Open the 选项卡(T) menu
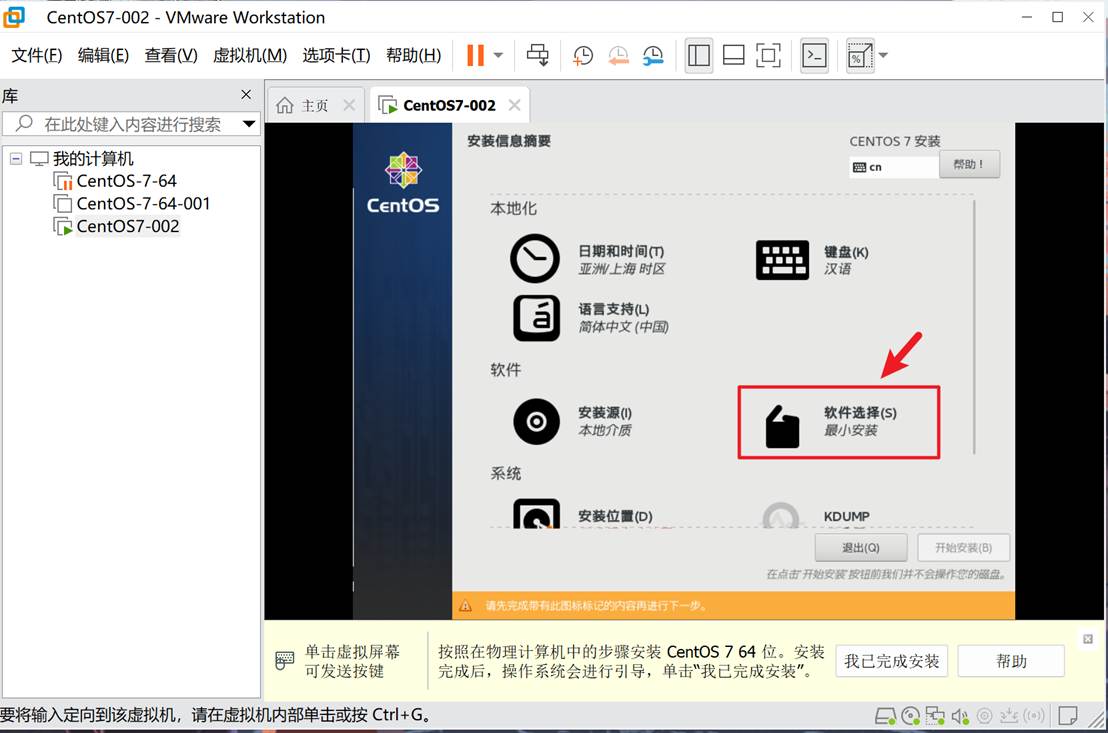Viewport: 1108px width, 733px height. [336, 55]
